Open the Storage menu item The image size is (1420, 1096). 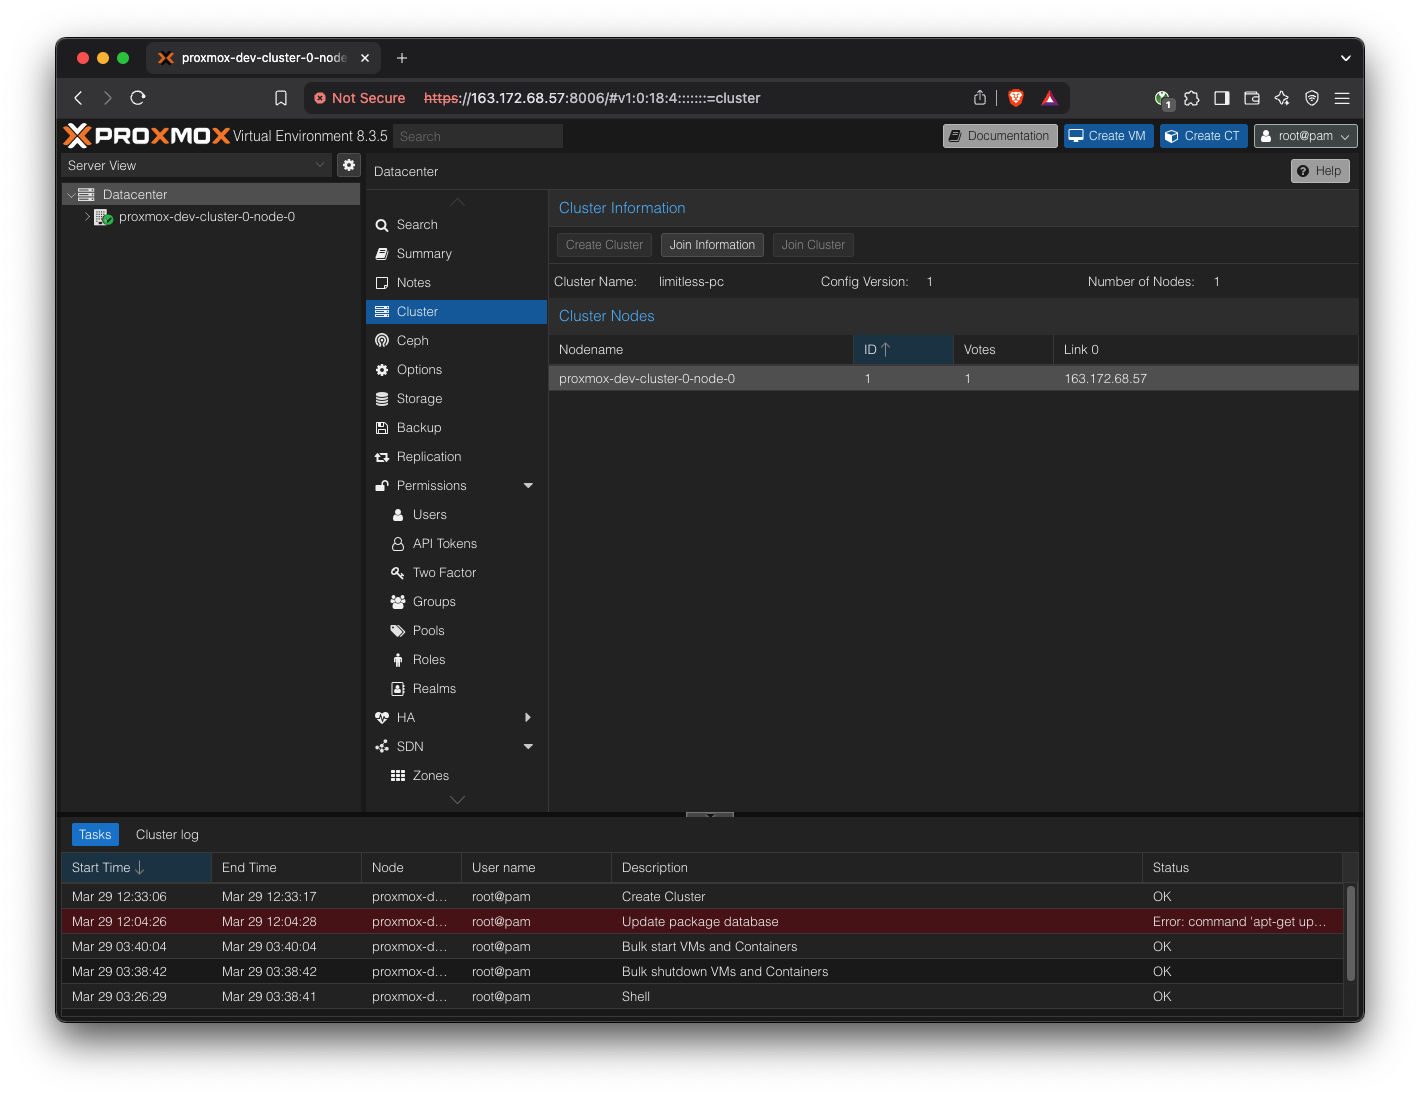pos(419,399)
